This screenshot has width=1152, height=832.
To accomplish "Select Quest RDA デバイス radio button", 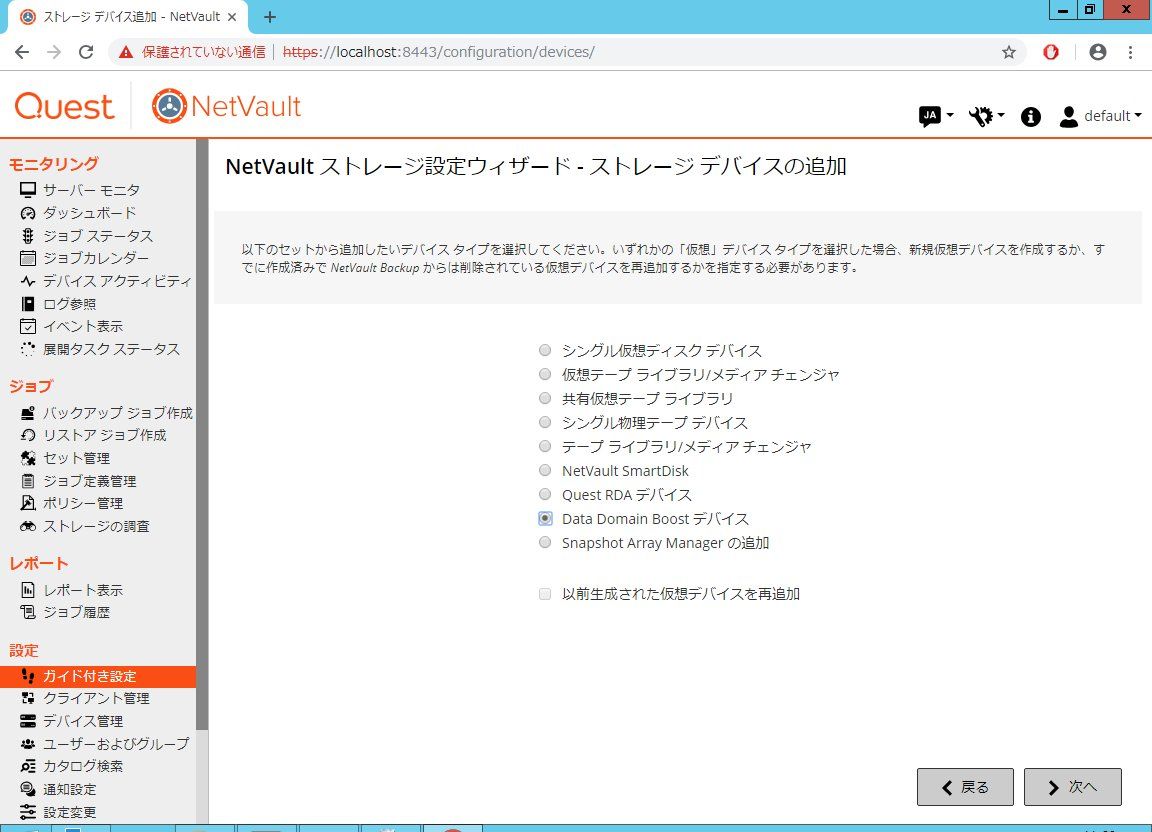I will coord(544,494).
